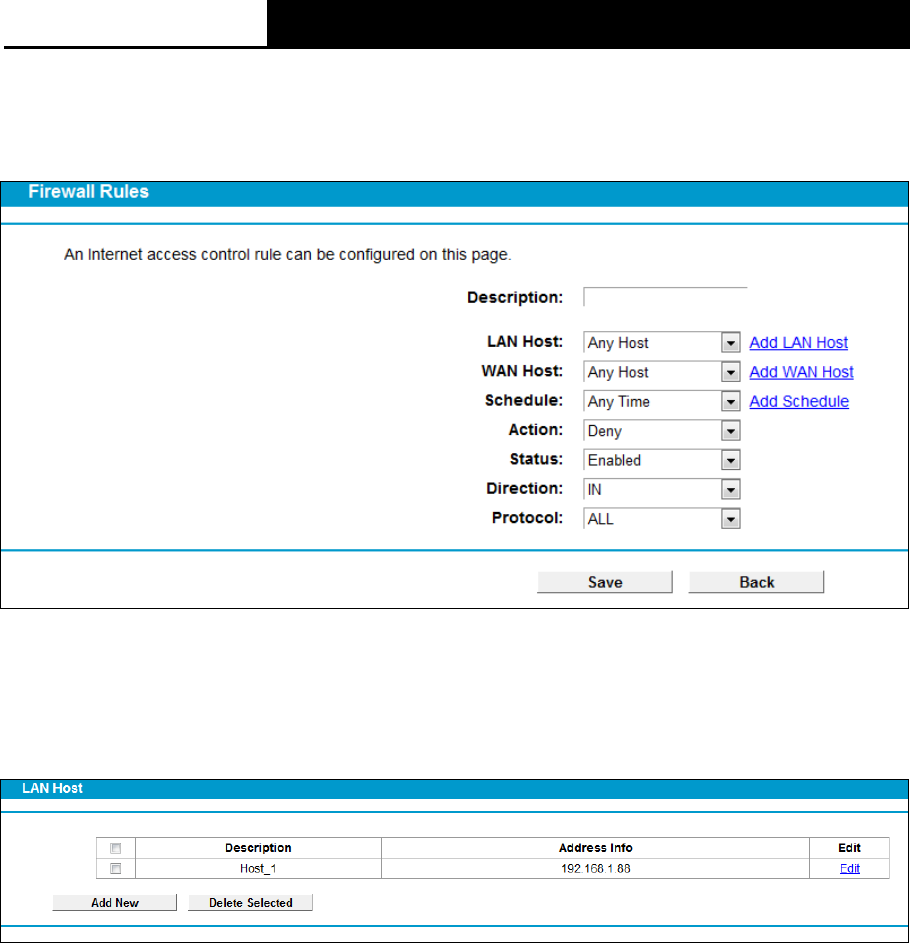
Task: Follow the Add WAN Host link
Action: pos(801,372)
